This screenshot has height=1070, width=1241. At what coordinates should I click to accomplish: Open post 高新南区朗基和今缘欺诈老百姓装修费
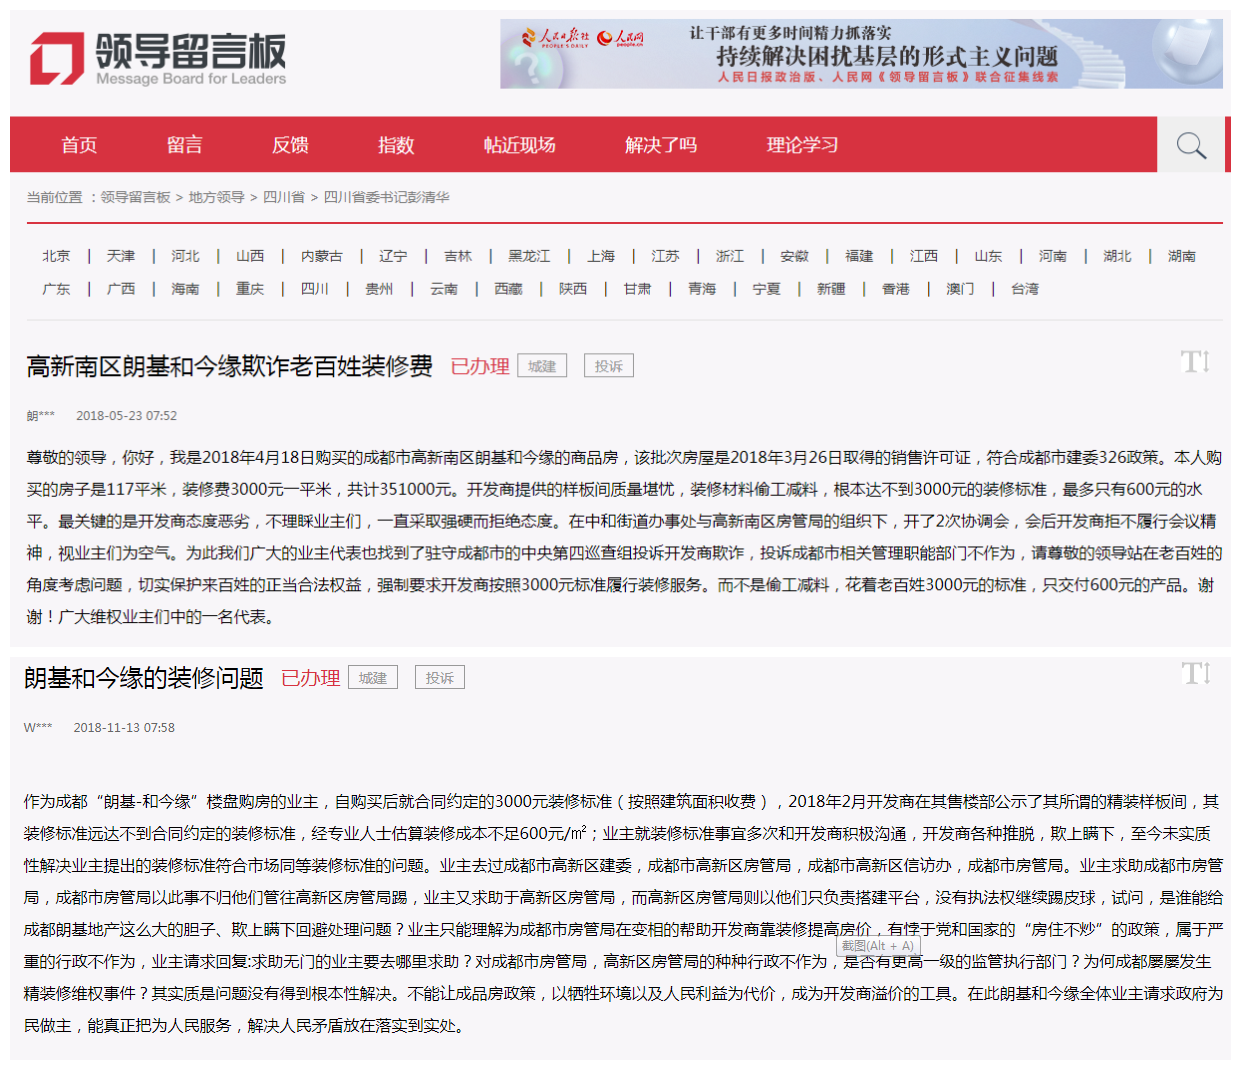[229, 367]
